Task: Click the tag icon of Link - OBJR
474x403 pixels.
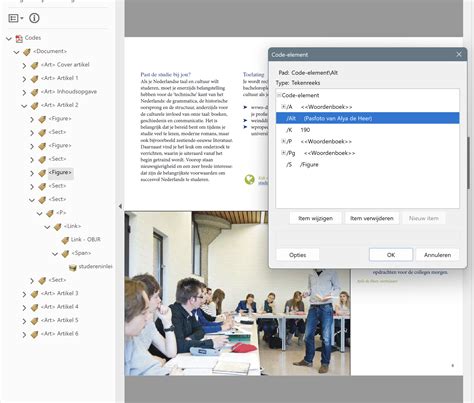Action: pos(65,240)
